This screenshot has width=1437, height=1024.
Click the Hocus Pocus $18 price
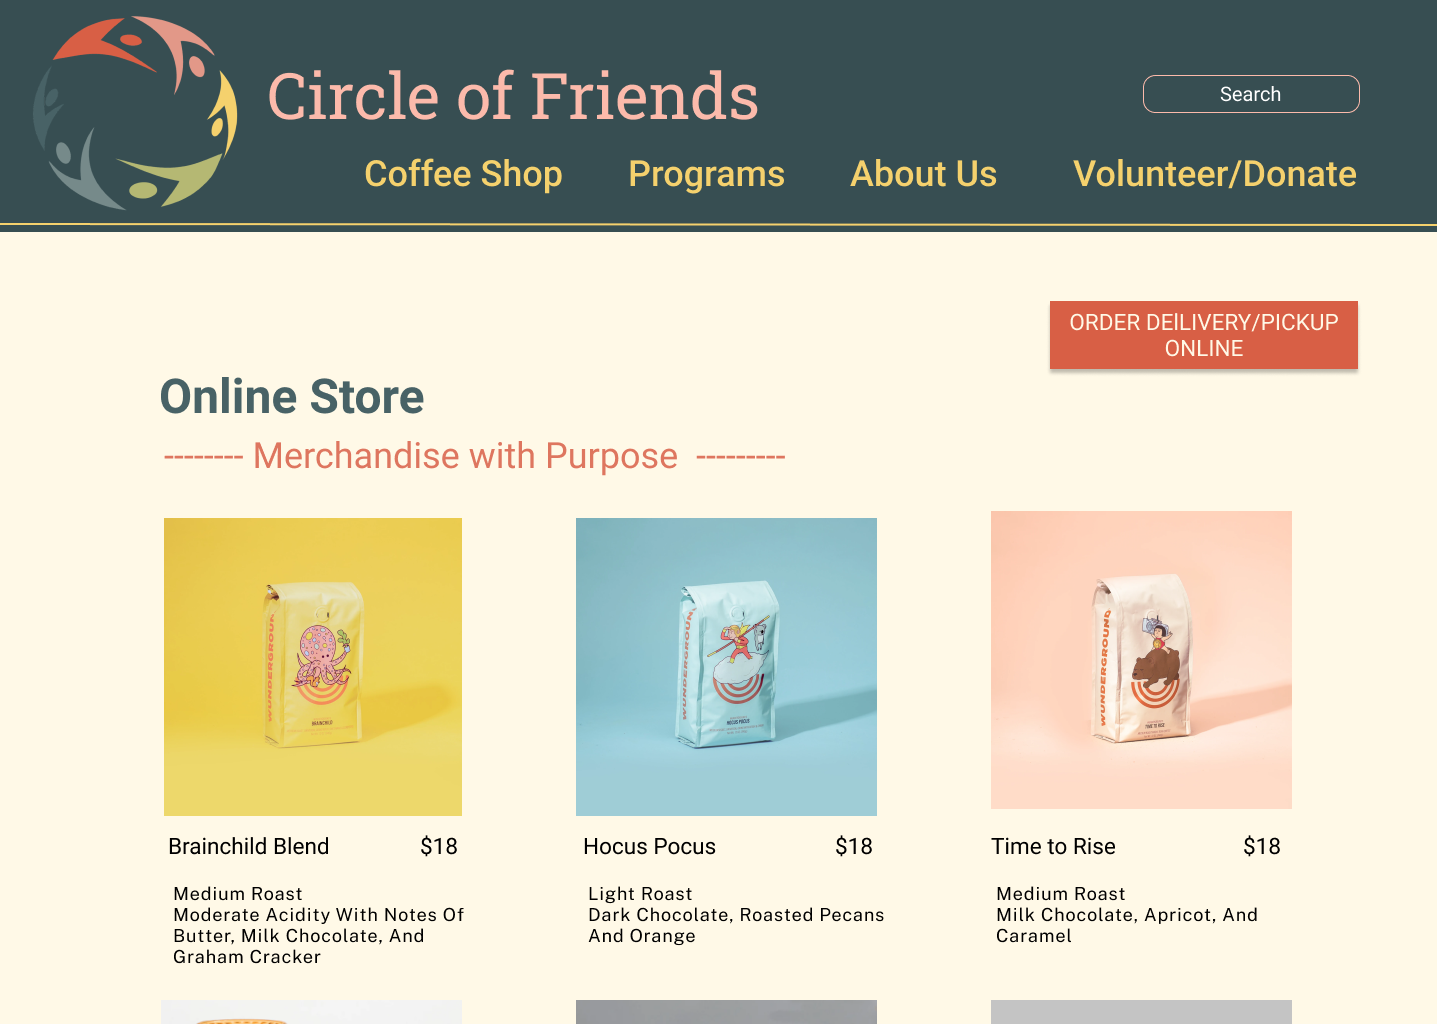coord(854,846)
